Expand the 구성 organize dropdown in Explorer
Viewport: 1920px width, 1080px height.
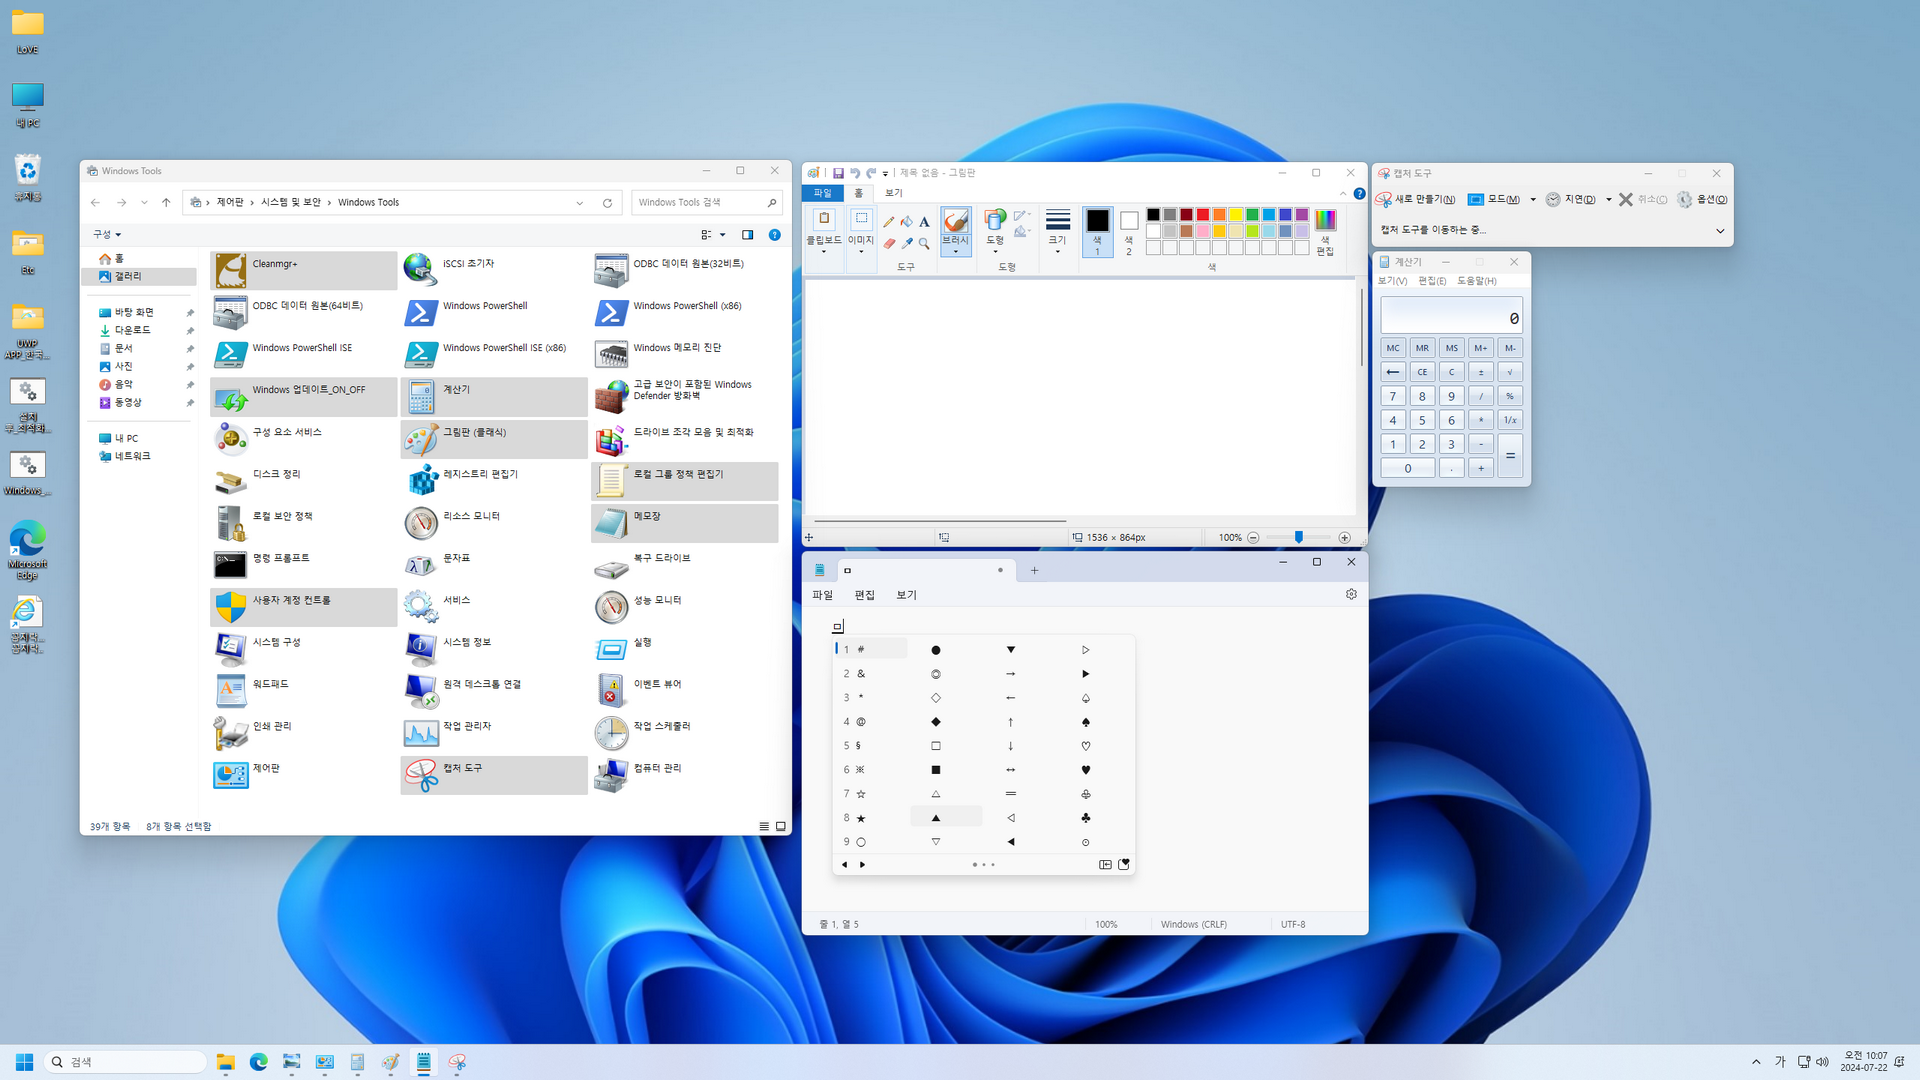coord(107,234)
